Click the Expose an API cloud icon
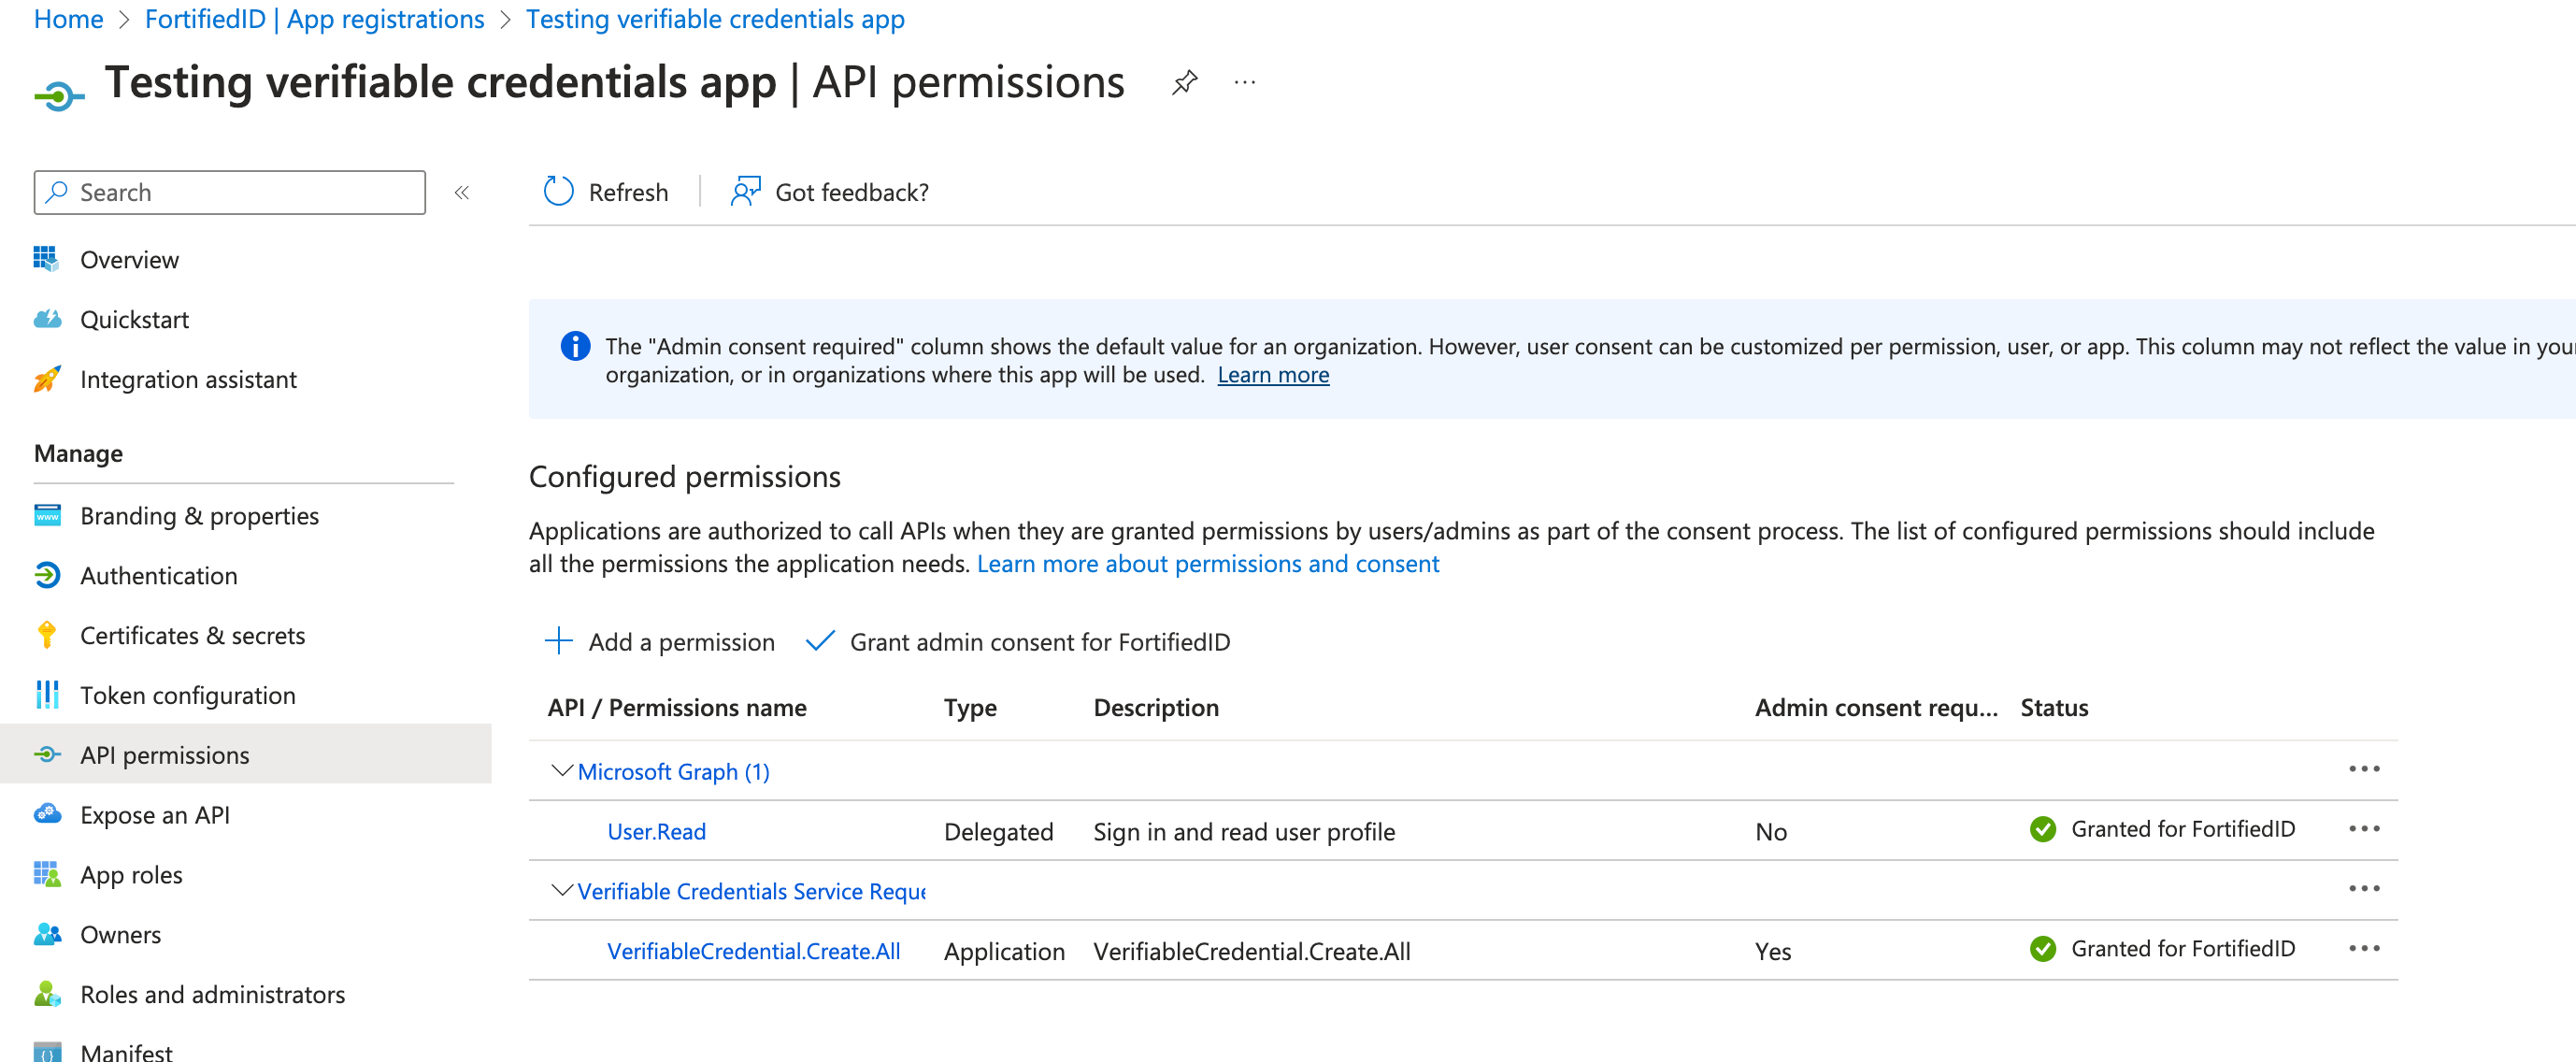The height and width of the screenshot is (1062, 2576). pos(47,814)
